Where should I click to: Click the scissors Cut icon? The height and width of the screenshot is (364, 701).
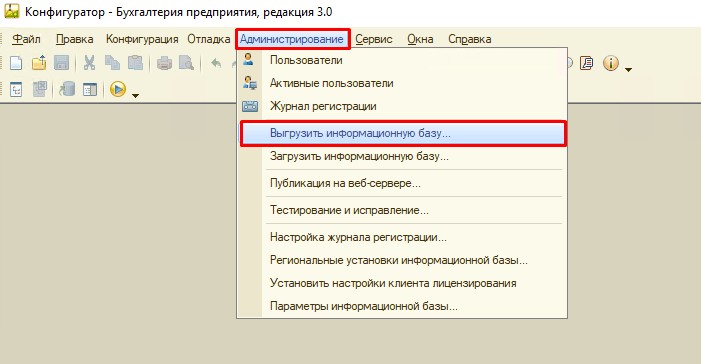[x=89, y=63]
